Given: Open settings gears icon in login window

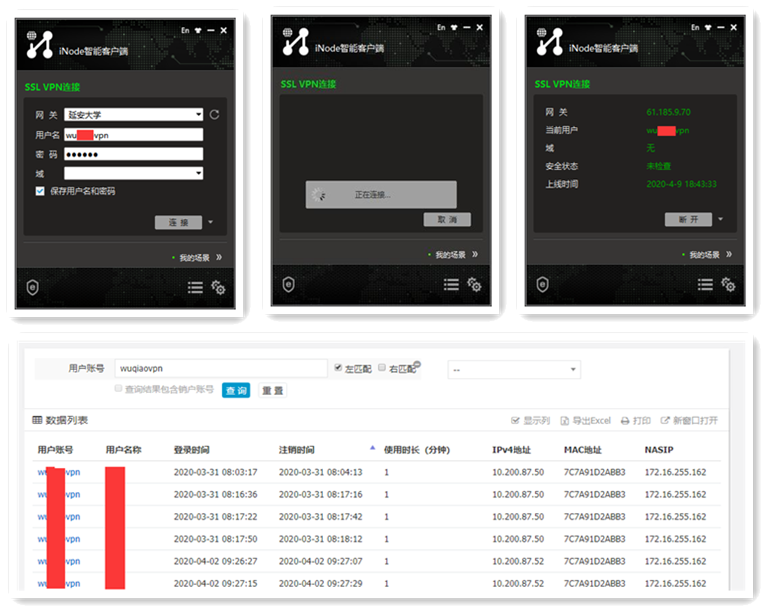Looking at the screenshot, I should click(x=218, y=287).
